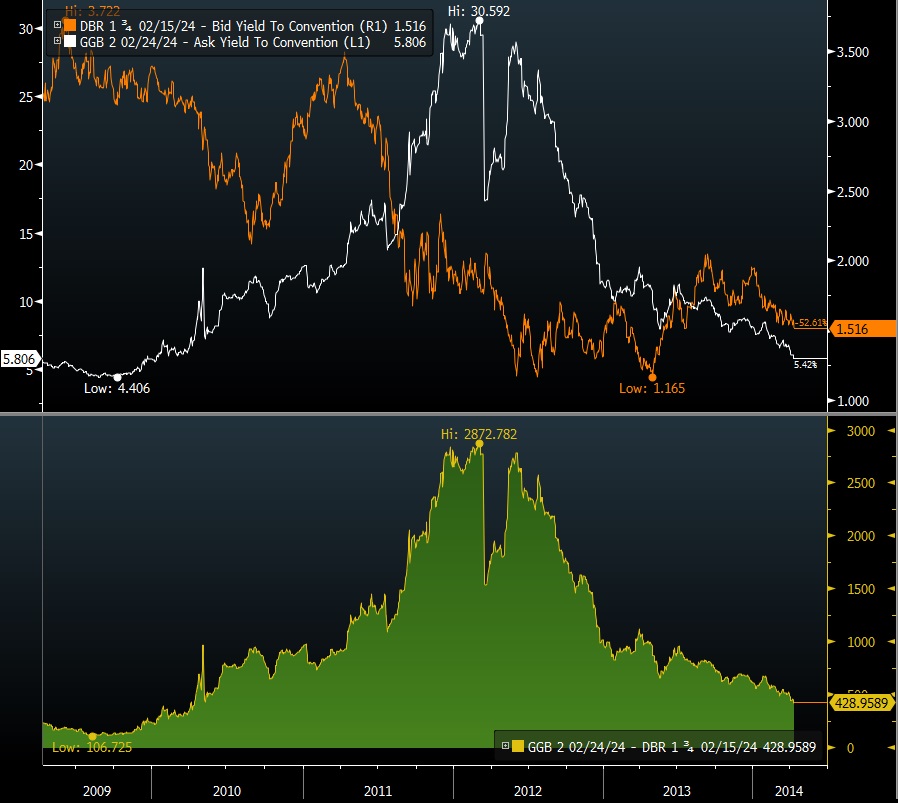
Task: Select the 'Bid Yield To Convention (R1)' legend label
Action: [x=300, y=26]
